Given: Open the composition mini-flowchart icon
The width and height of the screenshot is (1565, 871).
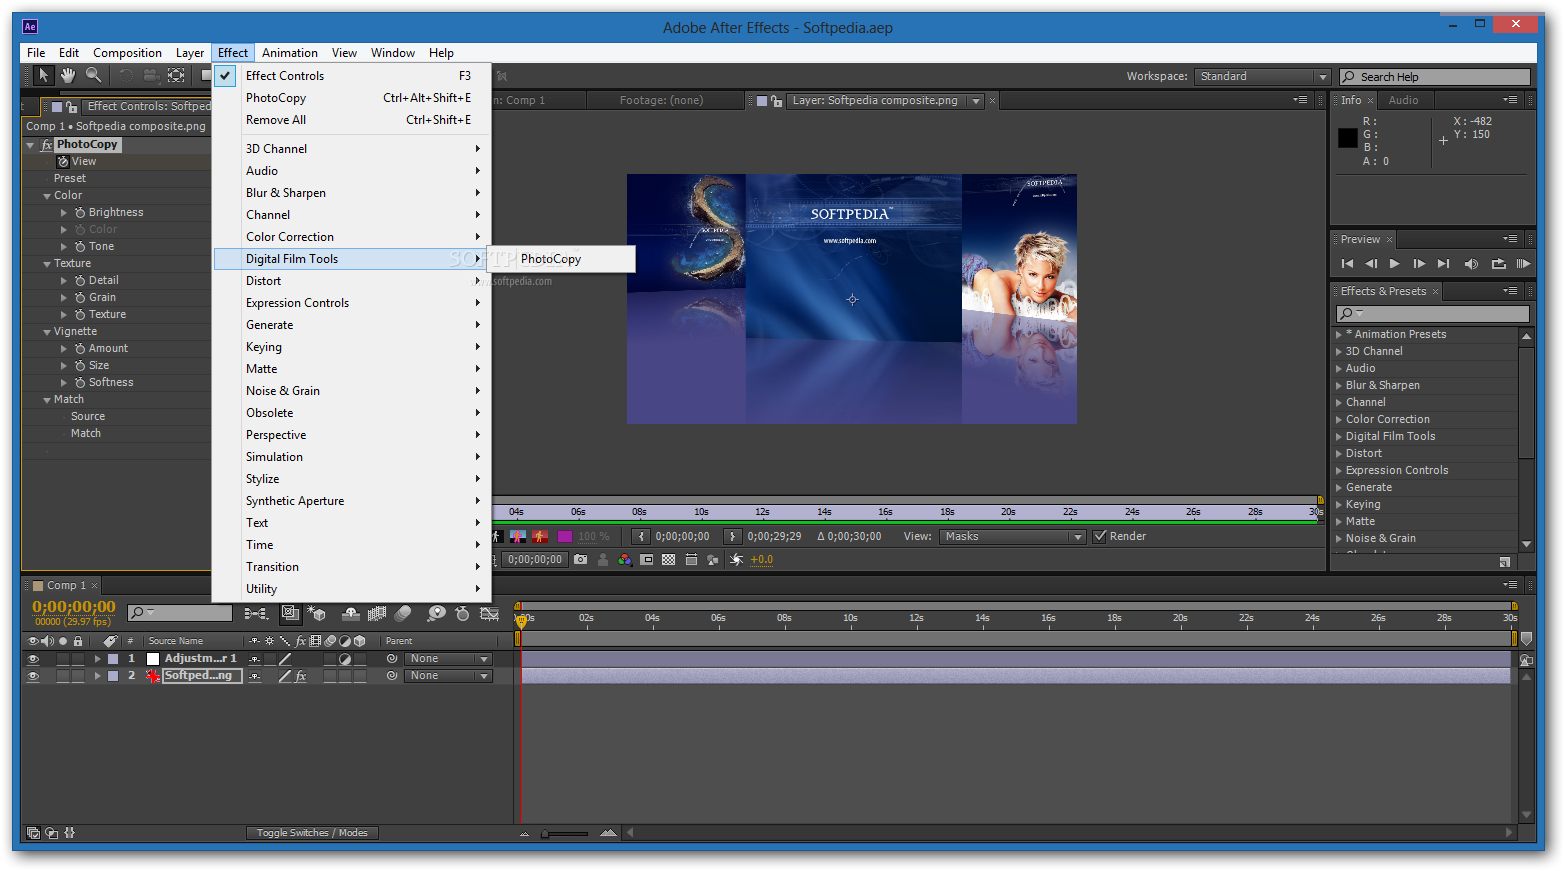Looking at the screenshot, I should click(x=255, y=613).
